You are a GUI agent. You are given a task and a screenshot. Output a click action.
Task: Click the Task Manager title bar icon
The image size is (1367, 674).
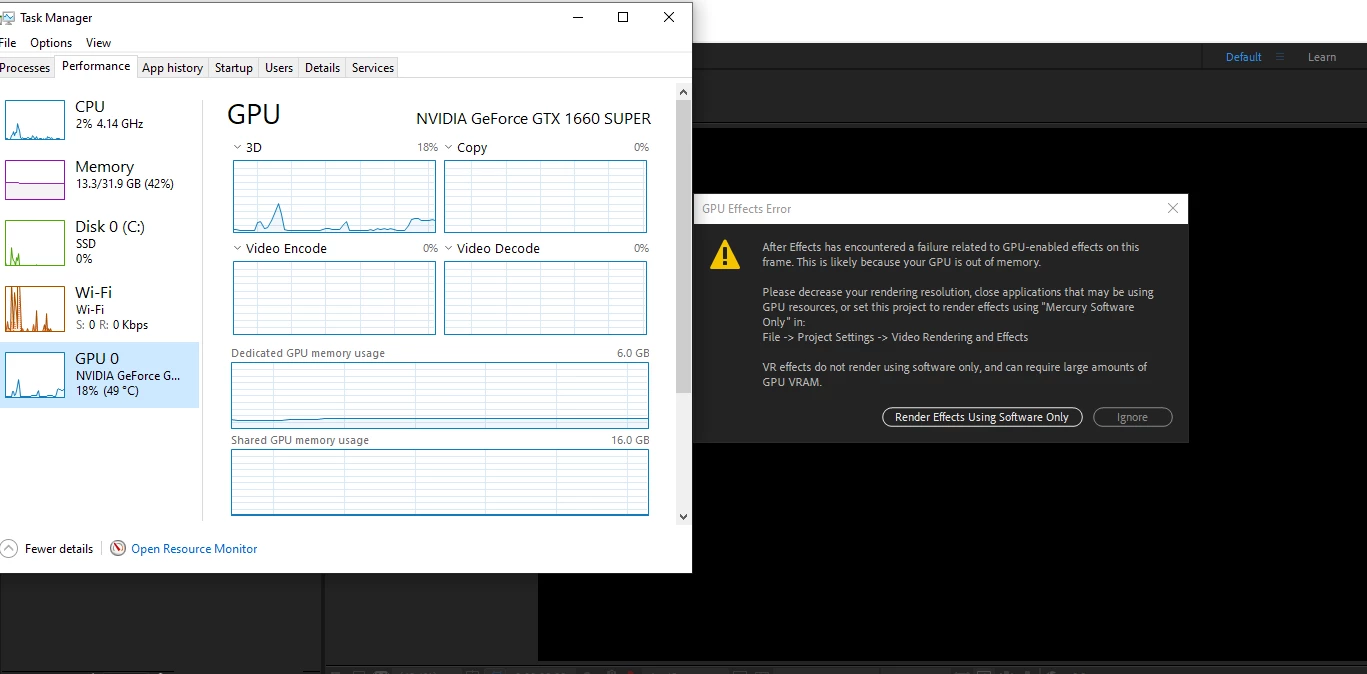tap(8, 17)
